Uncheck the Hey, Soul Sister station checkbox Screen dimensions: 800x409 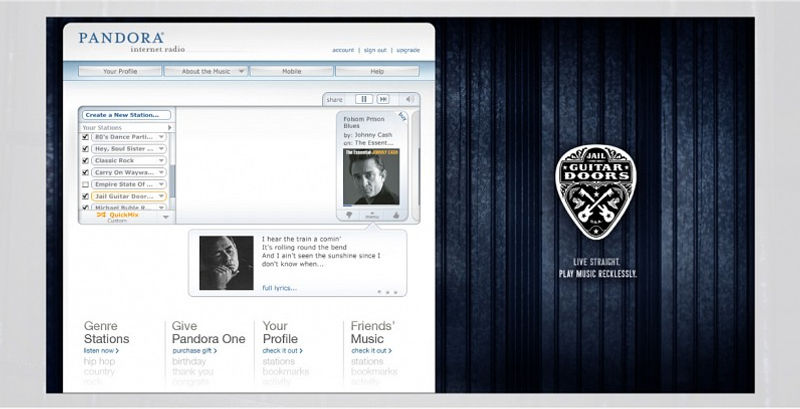tap(85, 149)
